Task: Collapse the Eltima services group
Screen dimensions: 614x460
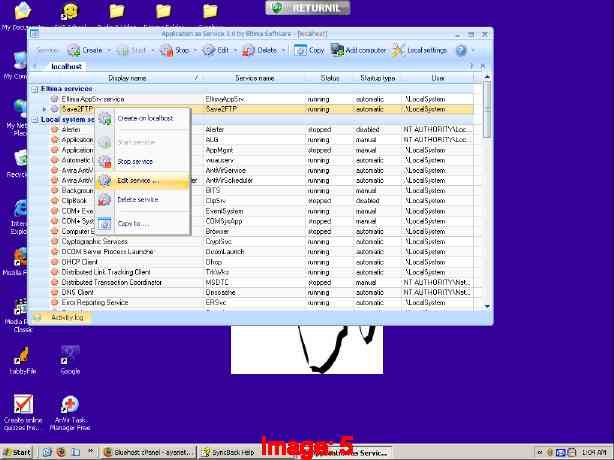Action: point(35,89)
